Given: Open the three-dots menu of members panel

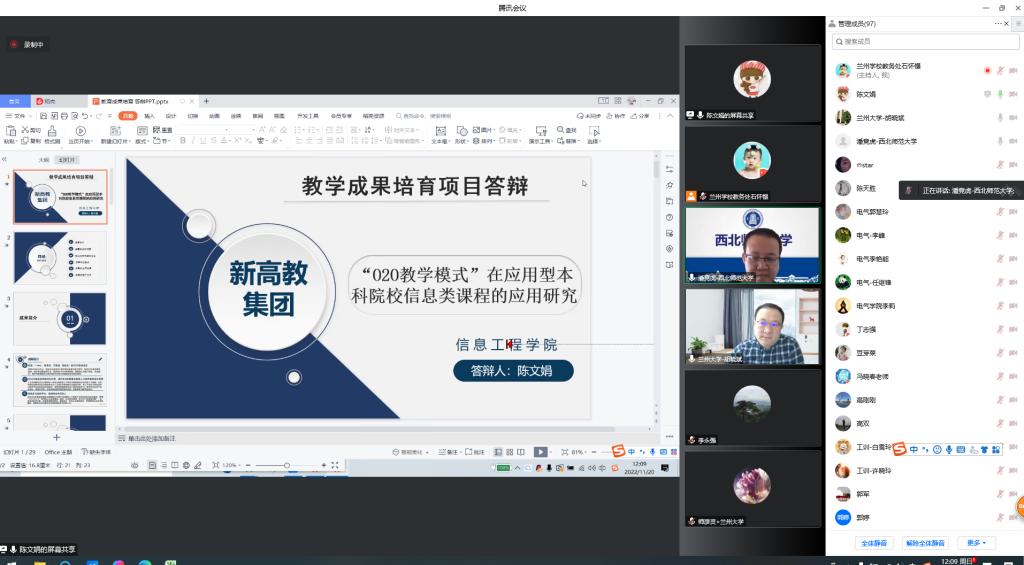Looking at the screenshot, I should point(997,23).
